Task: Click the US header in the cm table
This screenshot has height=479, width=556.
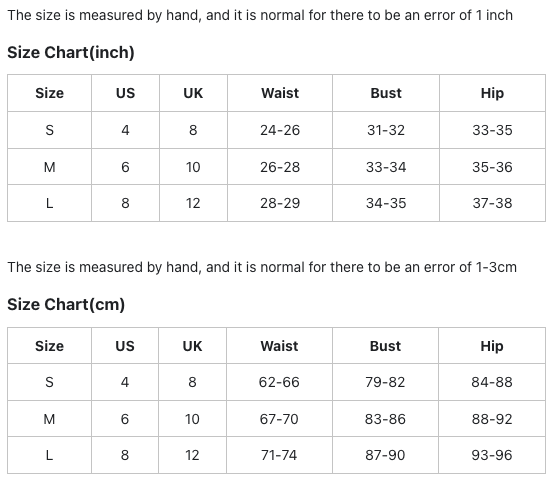Action: 125,346
